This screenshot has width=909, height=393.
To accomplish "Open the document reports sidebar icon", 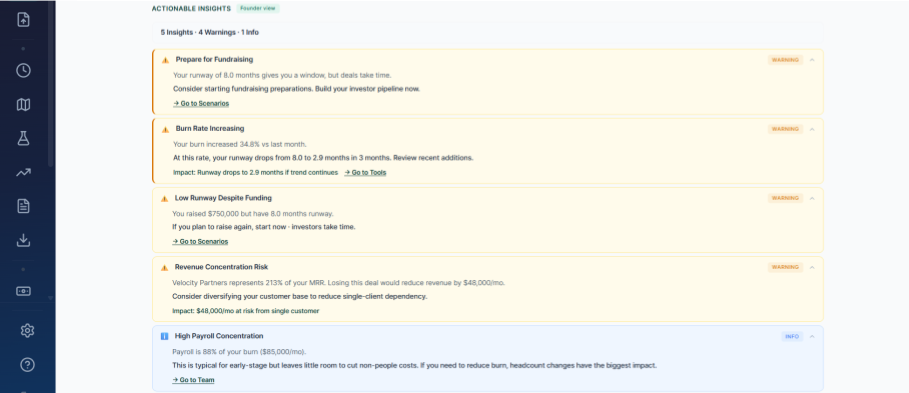I will tap(23, 206).
